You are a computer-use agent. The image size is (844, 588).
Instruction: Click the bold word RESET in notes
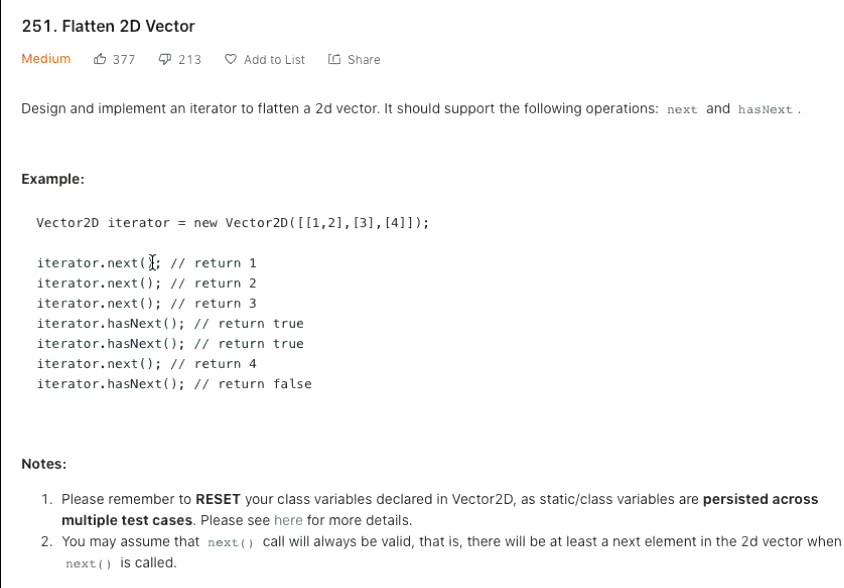click(x=218, y=499)
